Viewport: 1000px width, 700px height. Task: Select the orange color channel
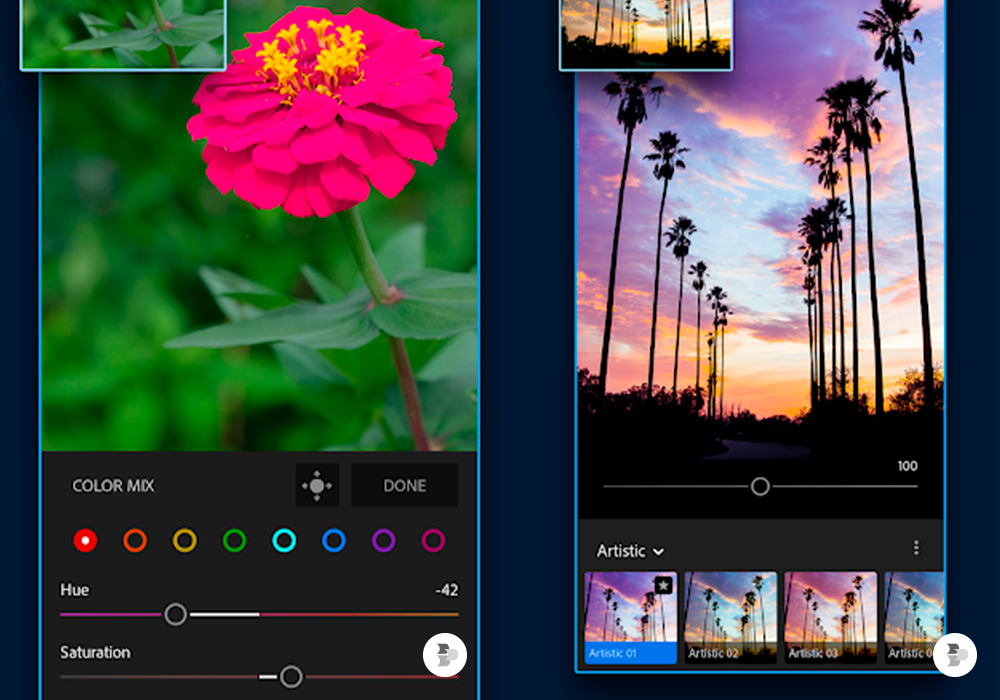coord(135,541)
